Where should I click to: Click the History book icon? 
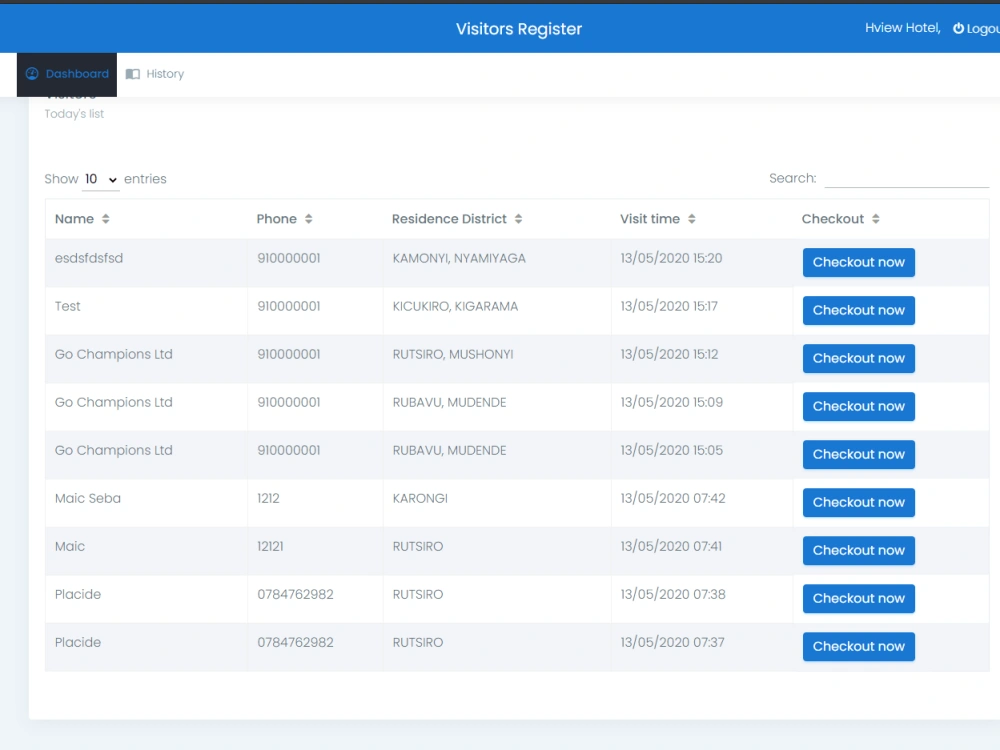[133, 74]
